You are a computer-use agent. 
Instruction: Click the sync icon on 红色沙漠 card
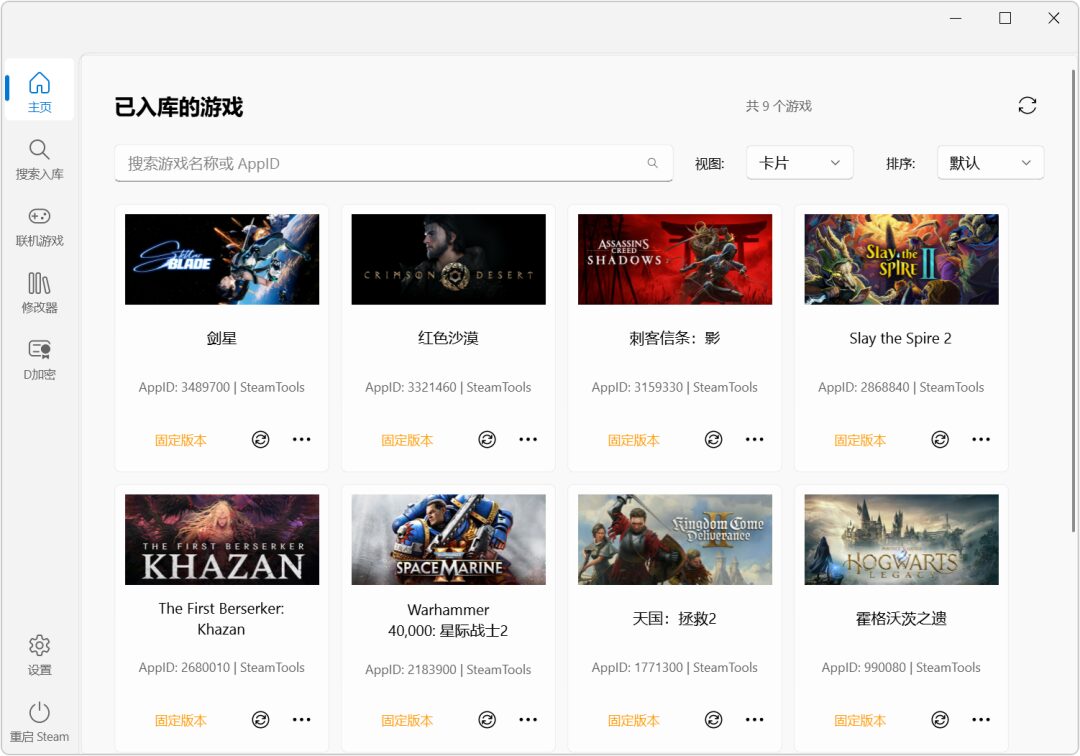click(x=487, y=439)
